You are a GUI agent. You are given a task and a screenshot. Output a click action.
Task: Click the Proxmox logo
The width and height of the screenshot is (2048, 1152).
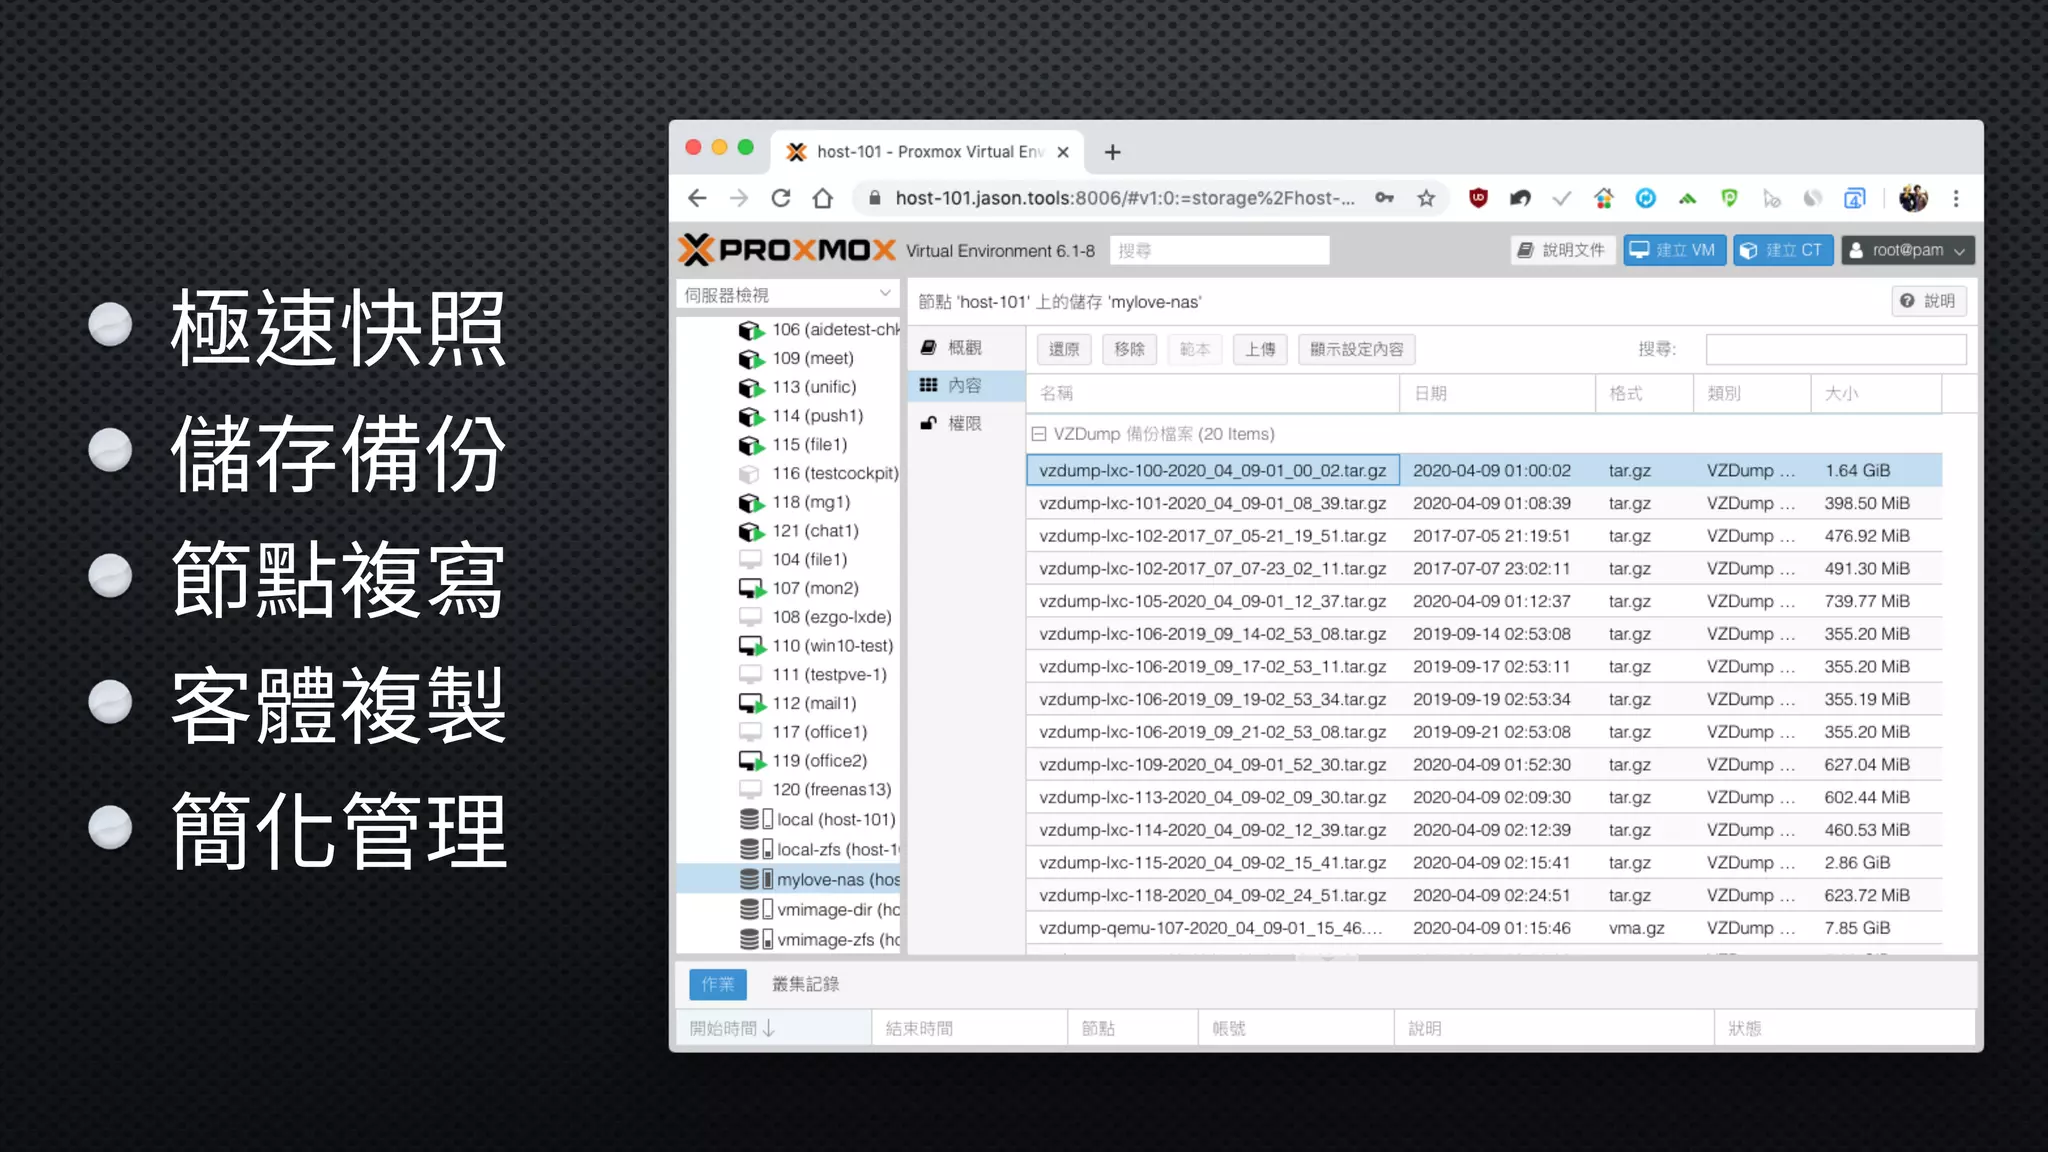[x=786, y=250]
